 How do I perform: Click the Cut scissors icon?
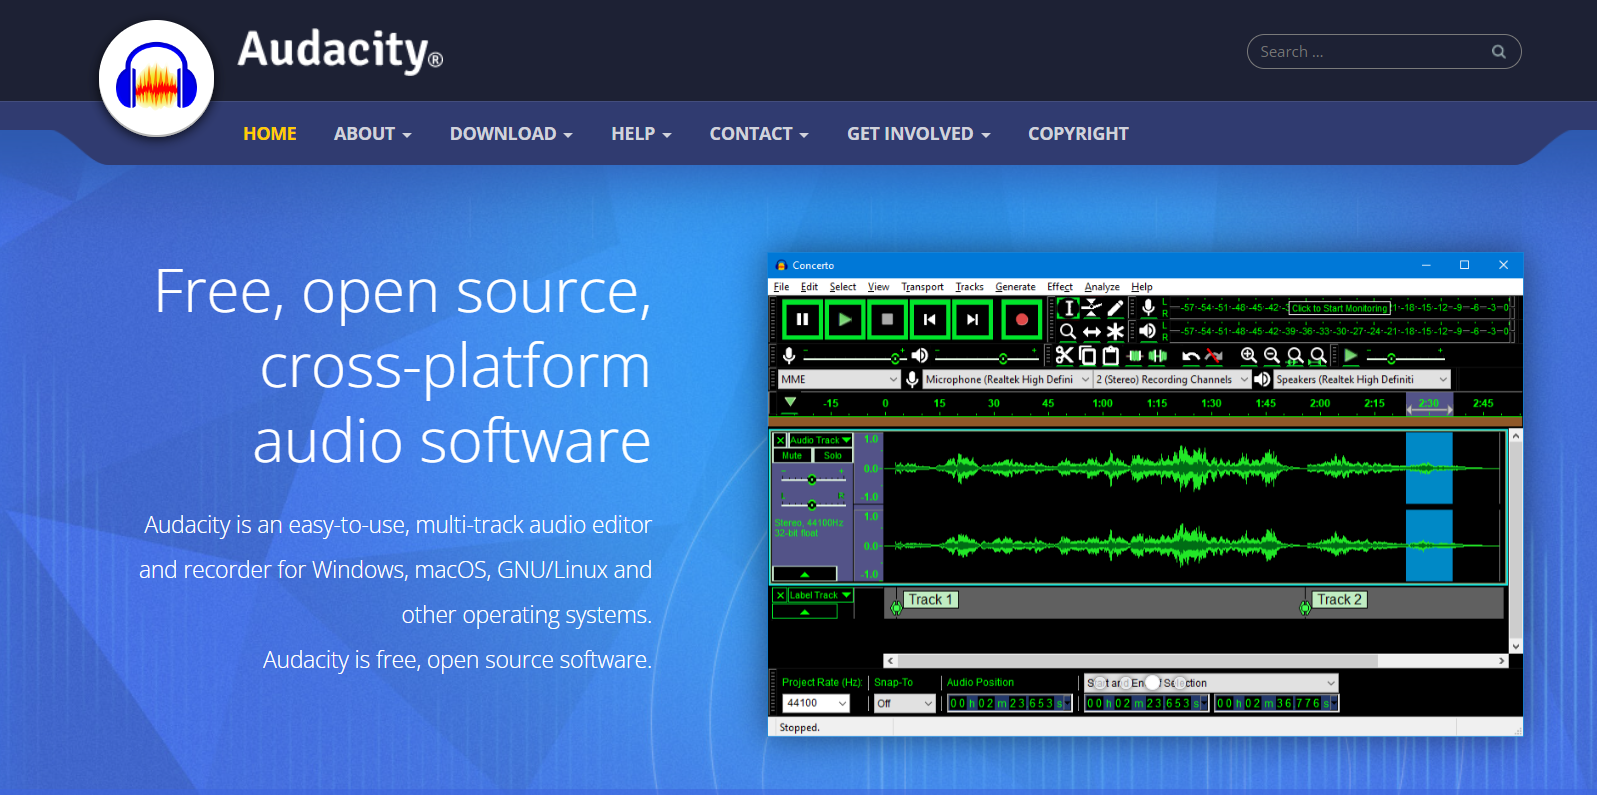tap(1064, 355)
